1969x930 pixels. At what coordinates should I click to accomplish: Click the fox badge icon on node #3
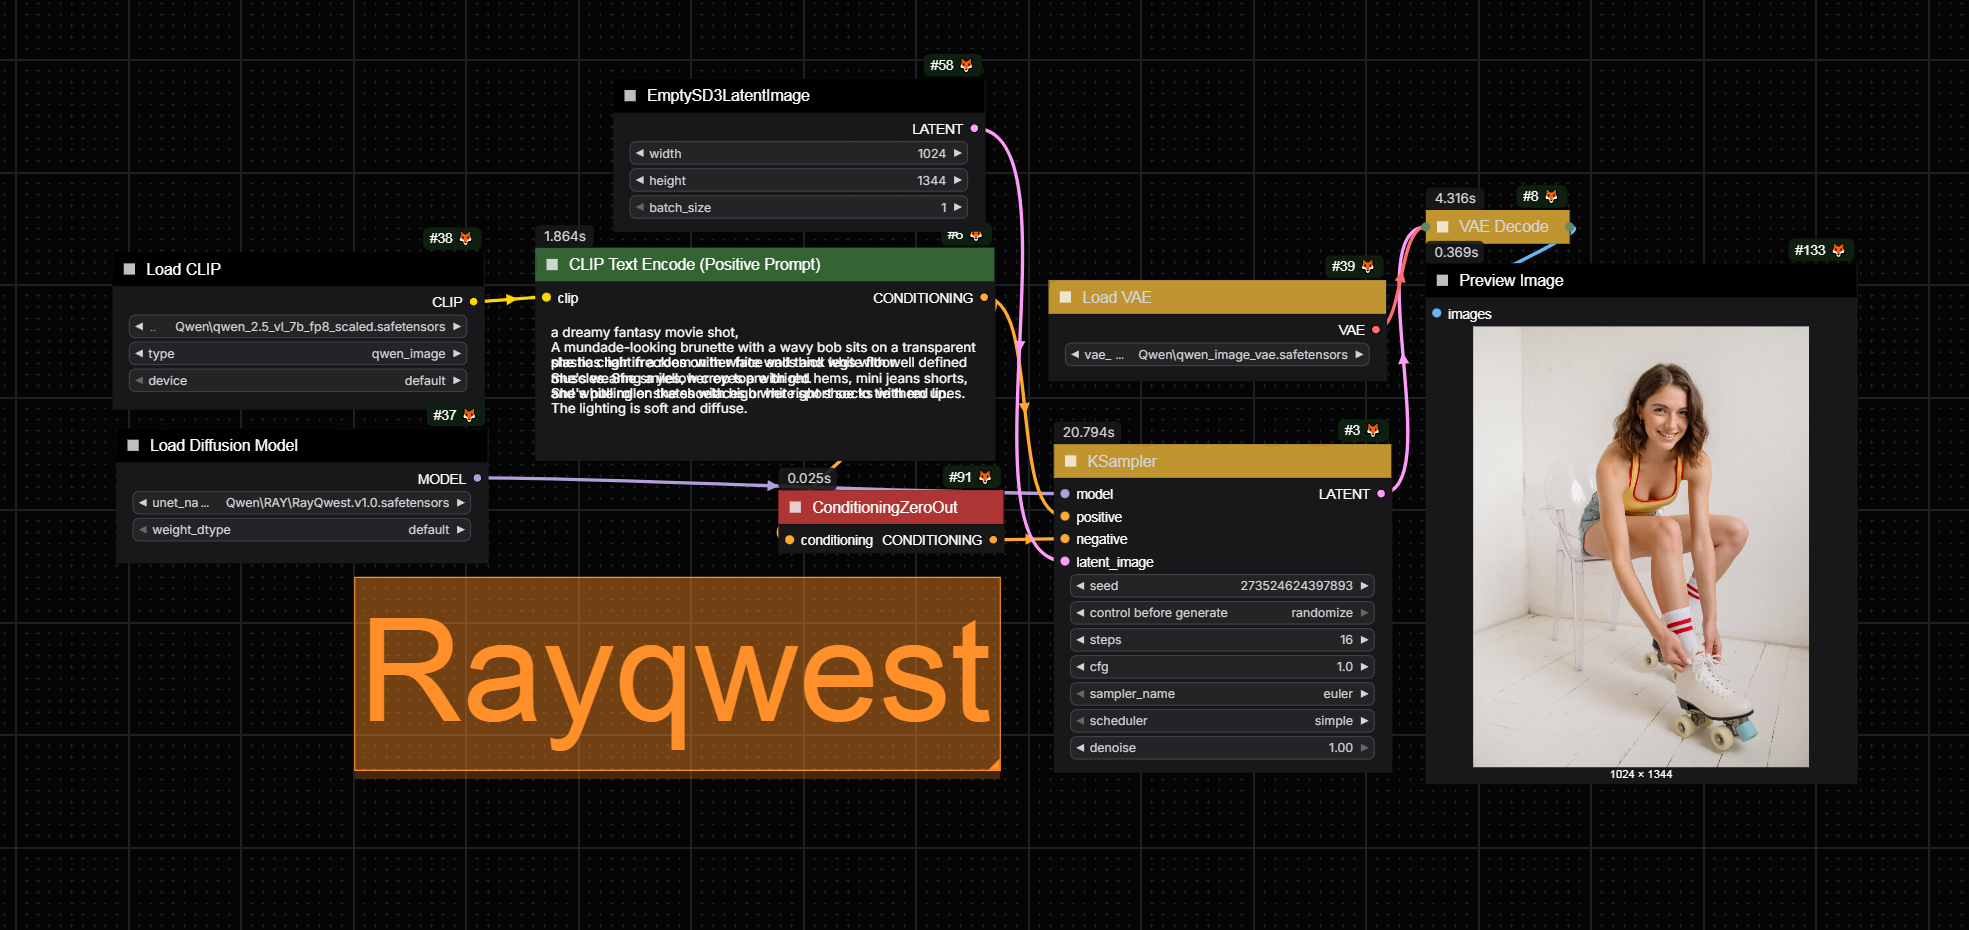pyautogui.click(x=1373, y=430)
